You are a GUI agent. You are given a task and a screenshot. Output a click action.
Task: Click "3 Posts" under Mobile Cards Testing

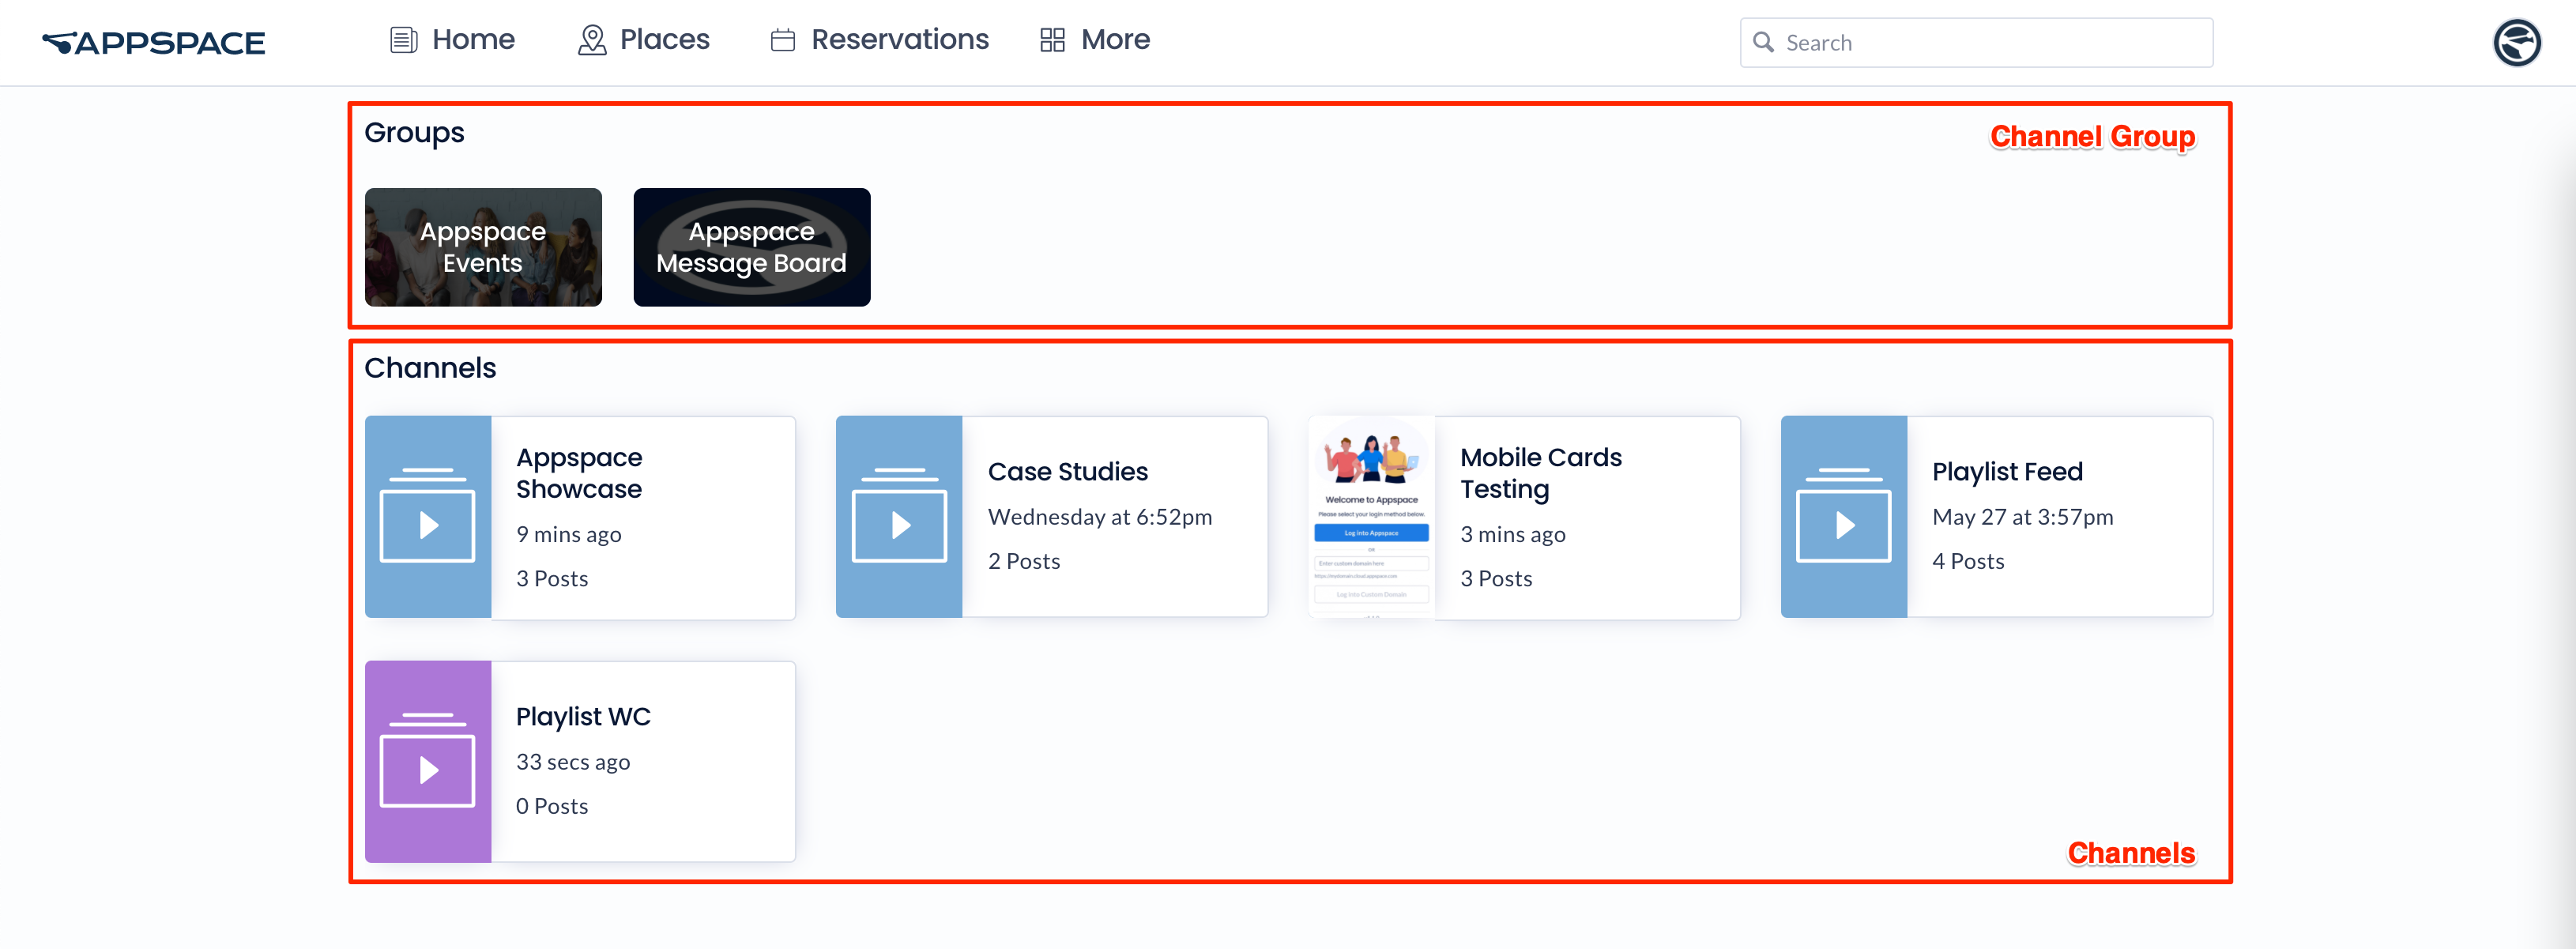1496,578
